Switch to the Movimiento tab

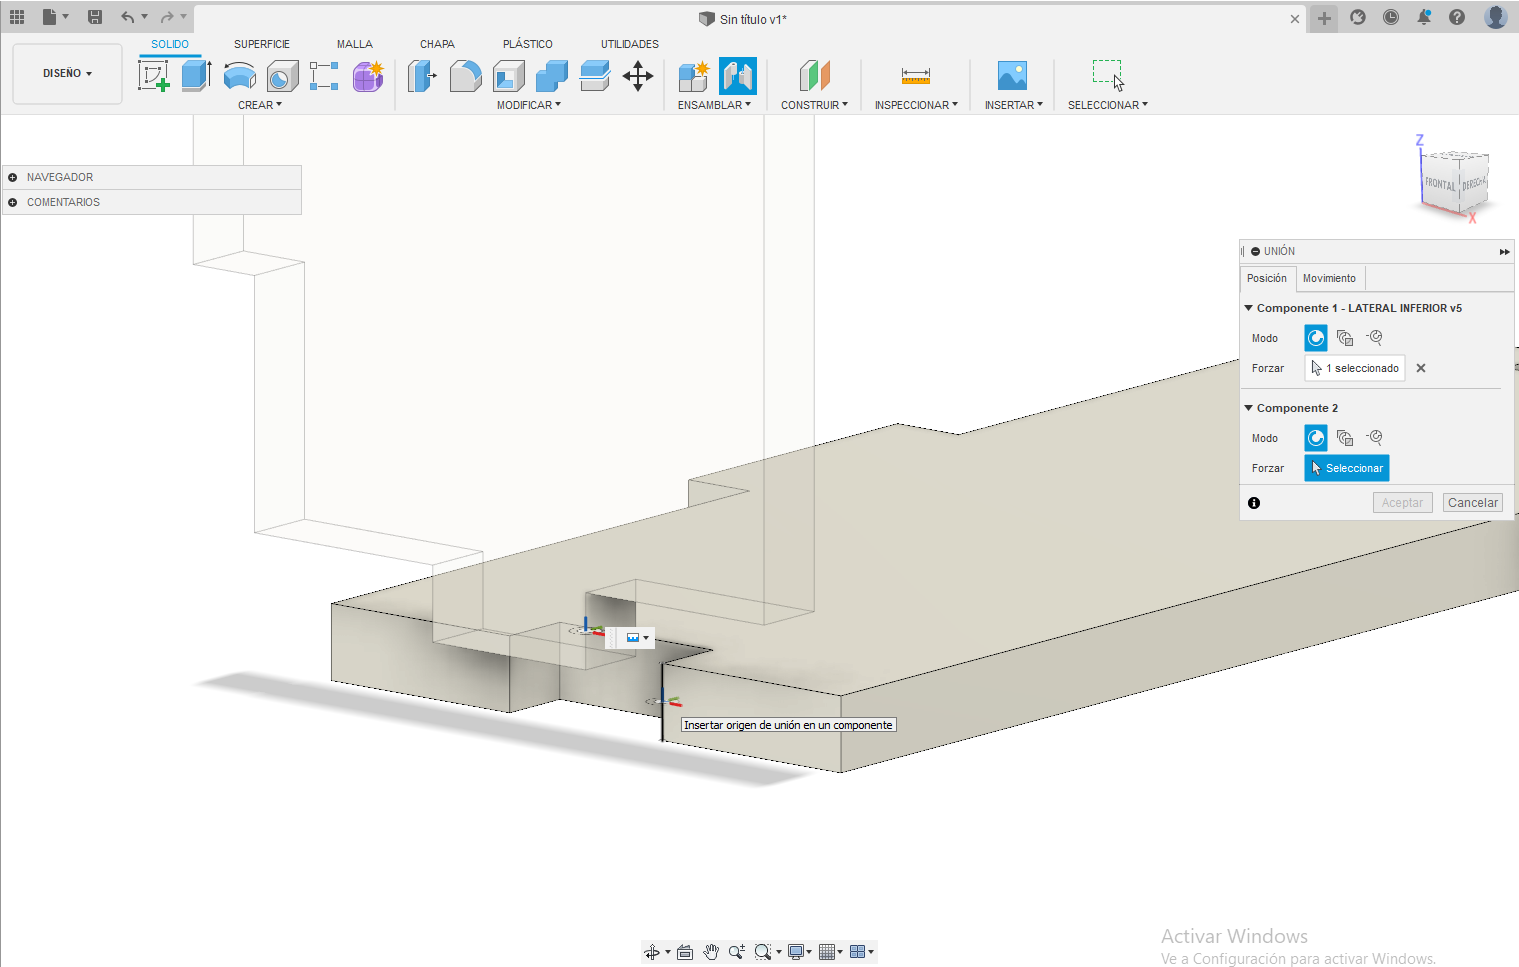tap(1329, 278)
